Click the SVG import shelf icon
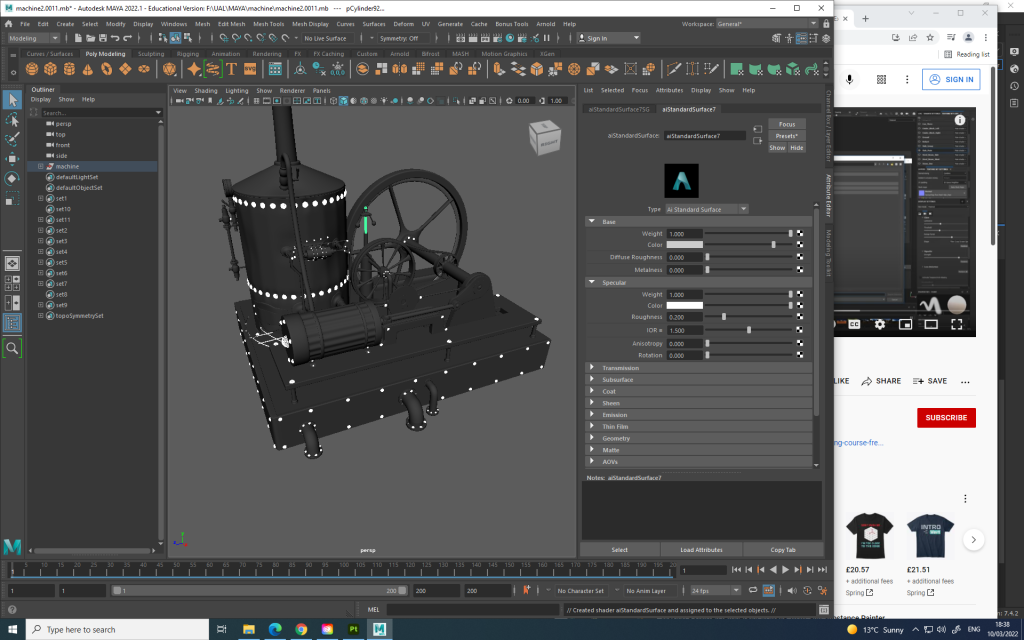Screen dimensions: 1024x640 coord(250,69)
